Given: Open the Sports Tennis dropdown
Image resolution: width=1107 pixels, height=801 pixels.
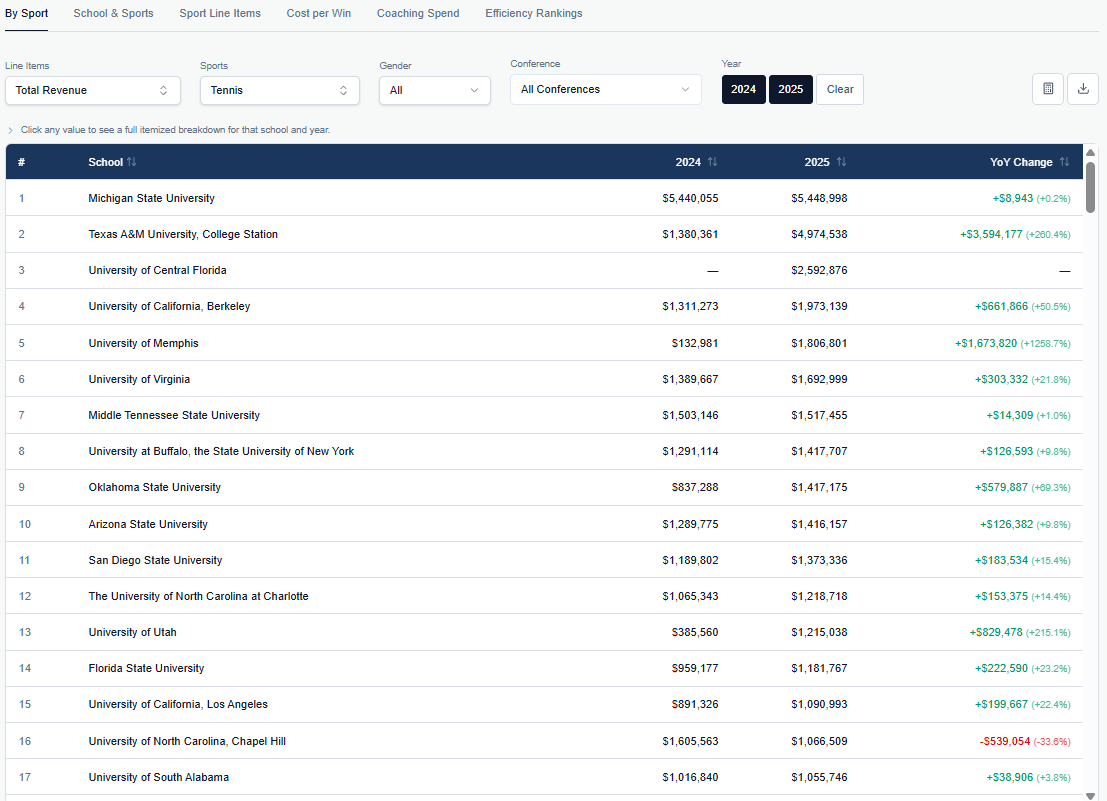Looking at the screenshot, I should point(280,90).
